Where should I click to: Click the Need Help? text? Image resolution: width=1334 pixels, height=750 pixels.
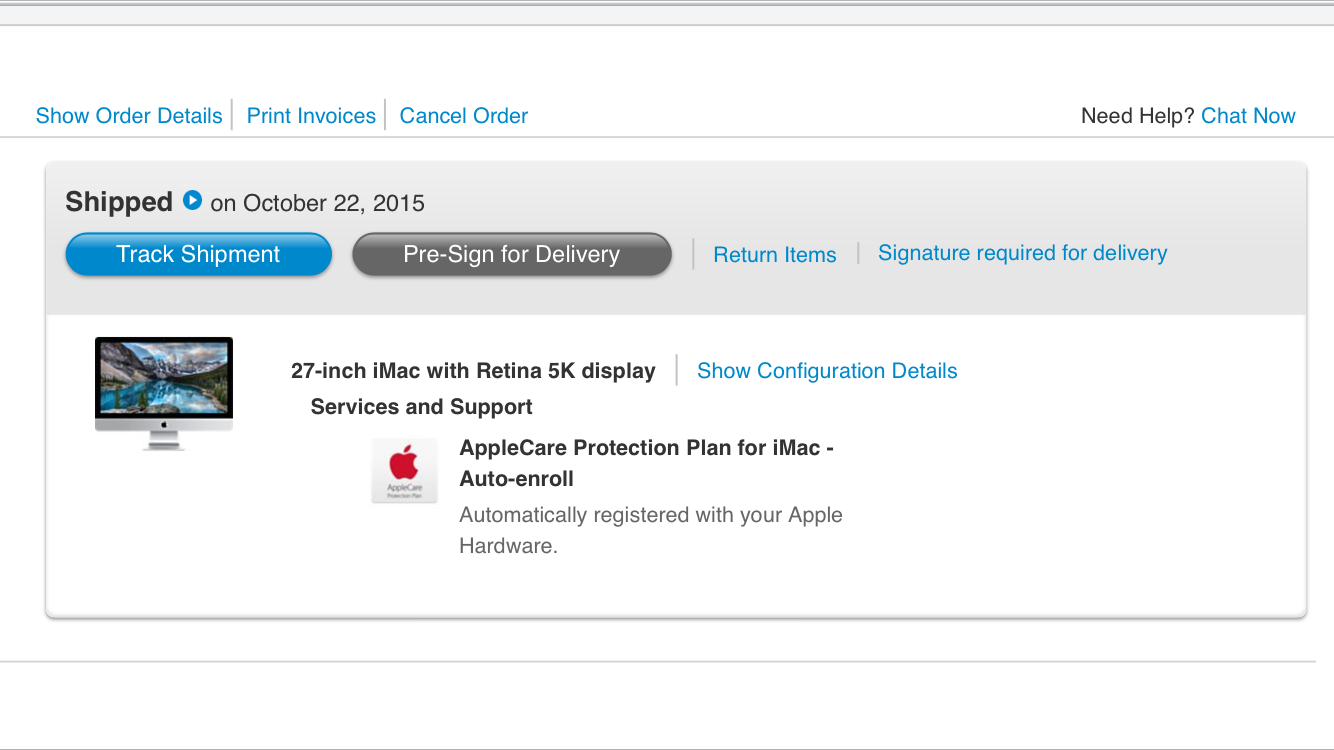click(1137, 116)
